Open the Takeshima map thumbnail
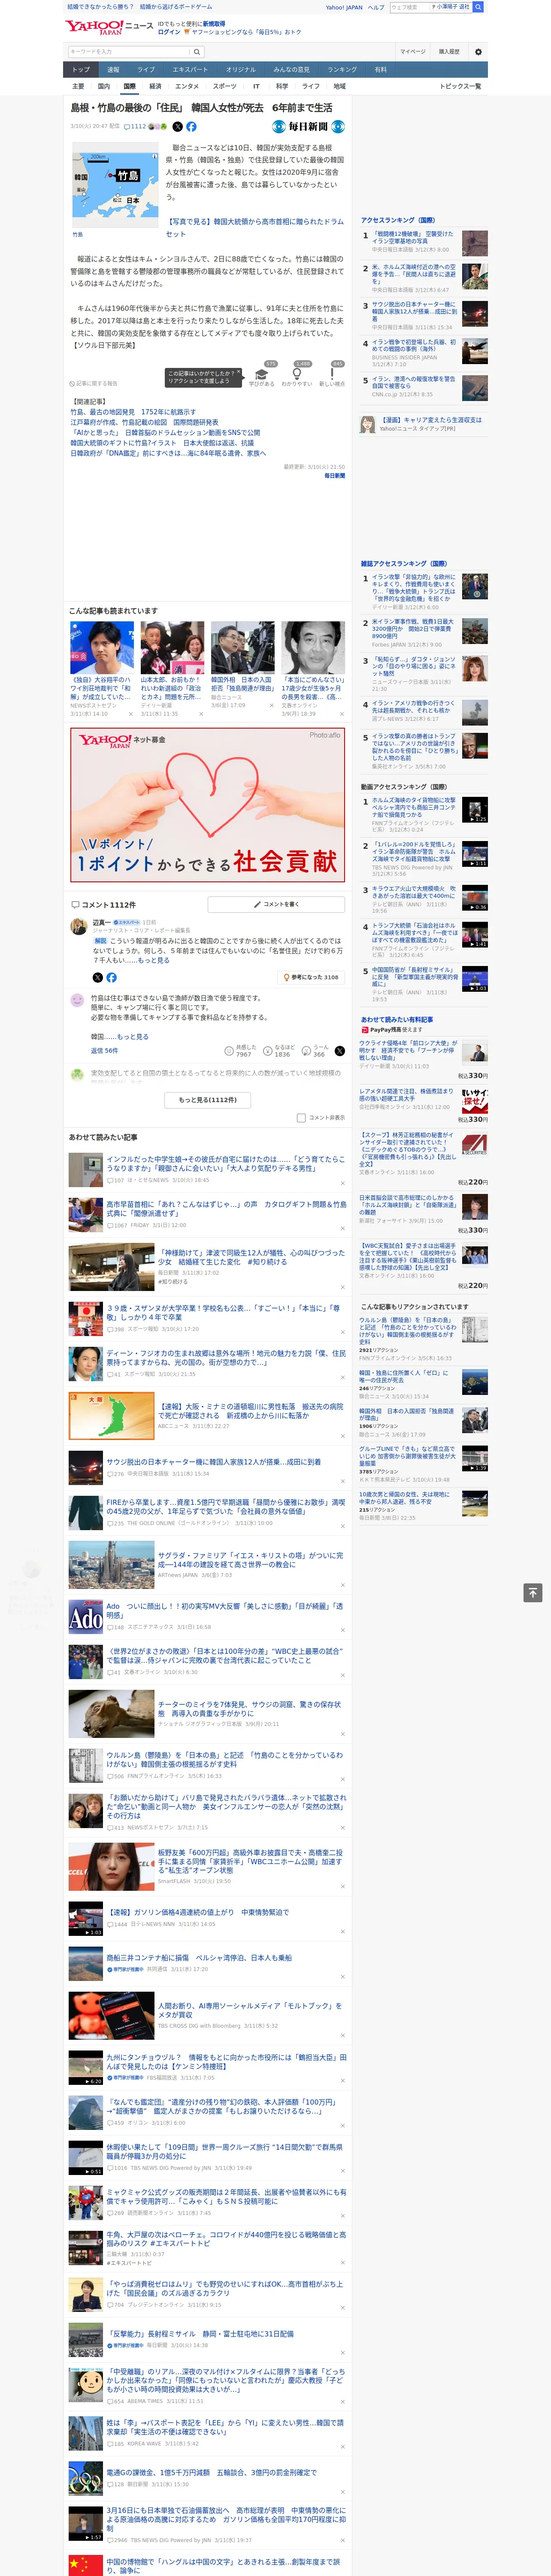The image size is (551, 2576). click(x=115, y=185)
